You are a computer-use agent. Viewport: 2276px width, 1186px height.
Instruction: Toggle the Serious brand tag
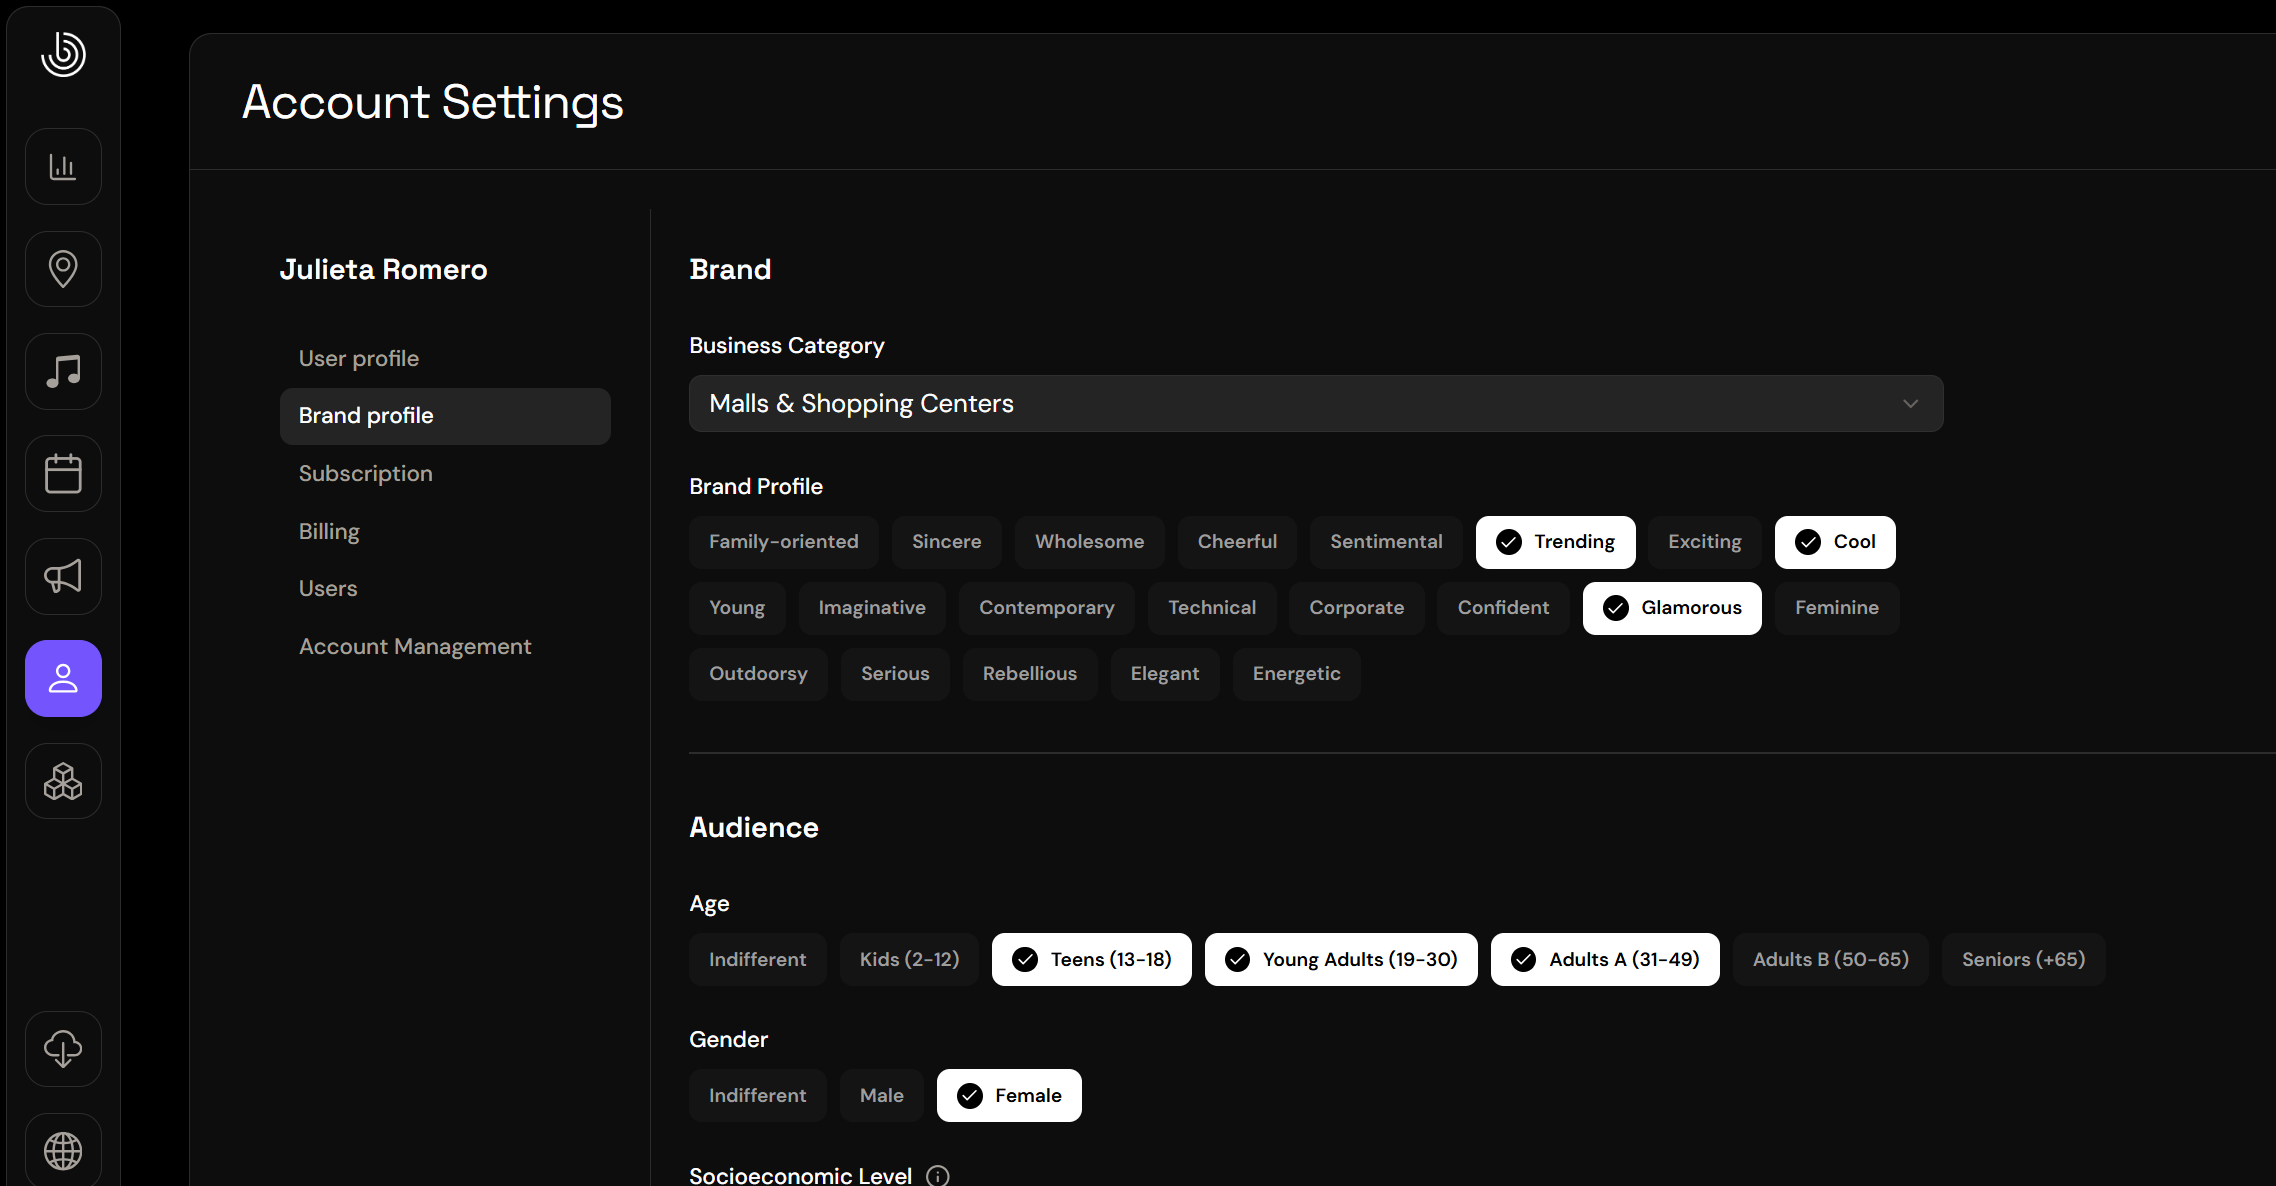click(x=895, y=674)
